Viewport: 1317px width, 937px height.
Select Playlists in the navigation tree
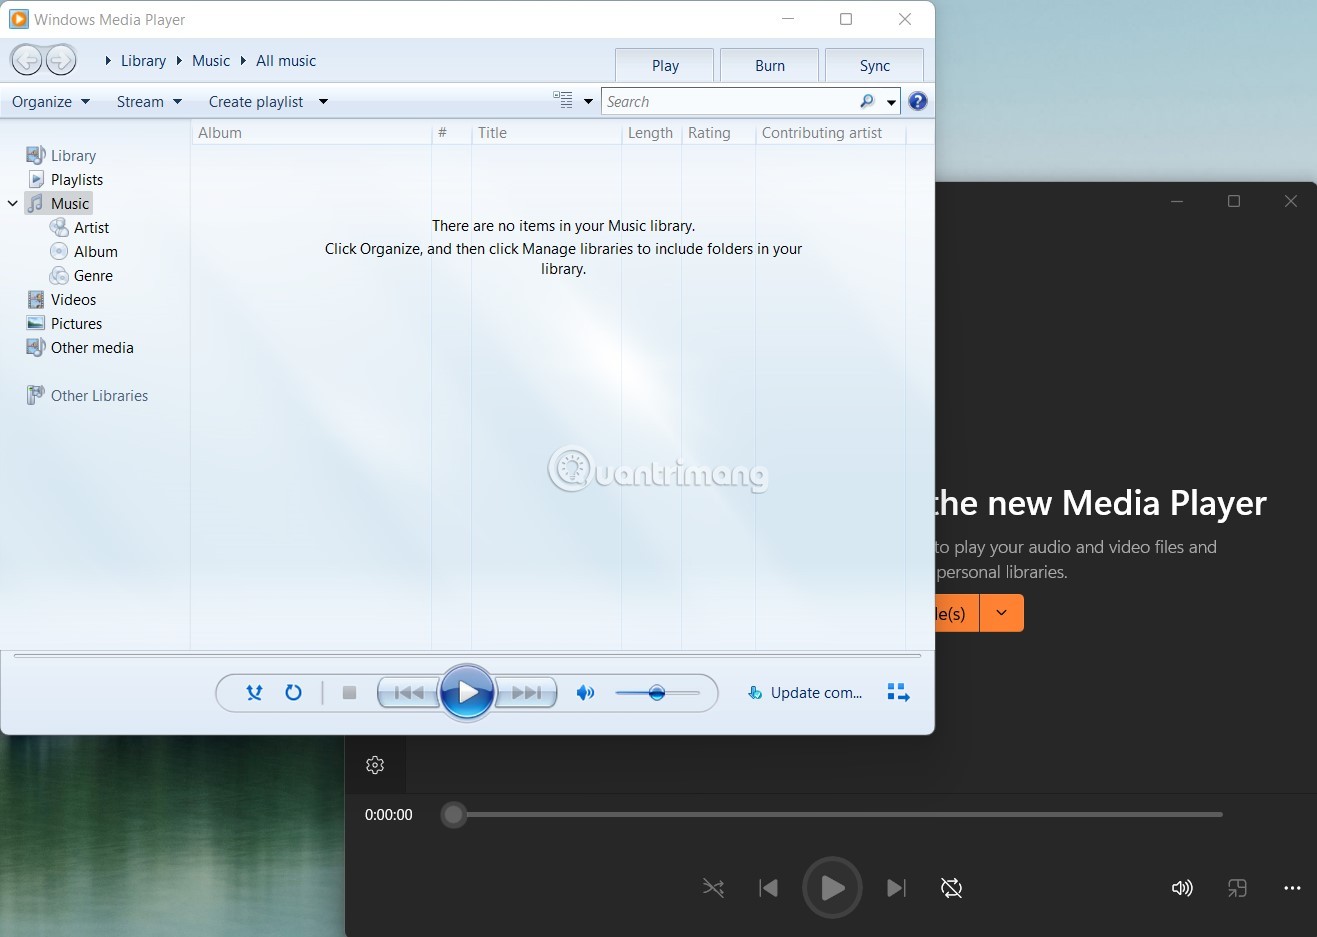point(65,179)
